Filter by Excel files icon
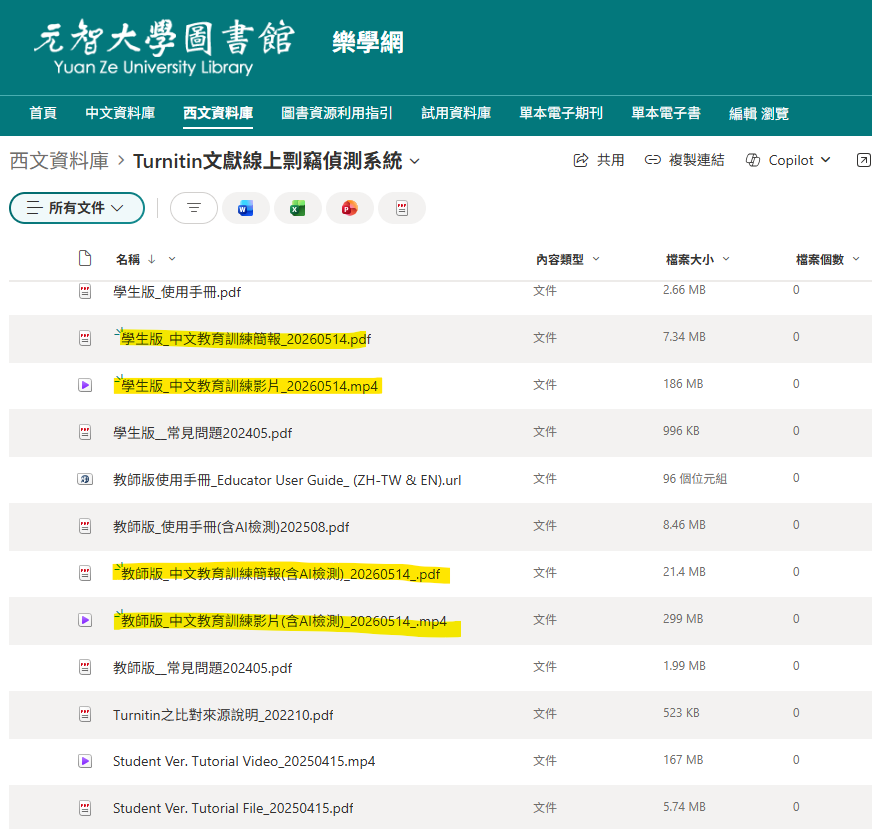Viewport: 872px width, 829px height. click(x=298, y=208)
